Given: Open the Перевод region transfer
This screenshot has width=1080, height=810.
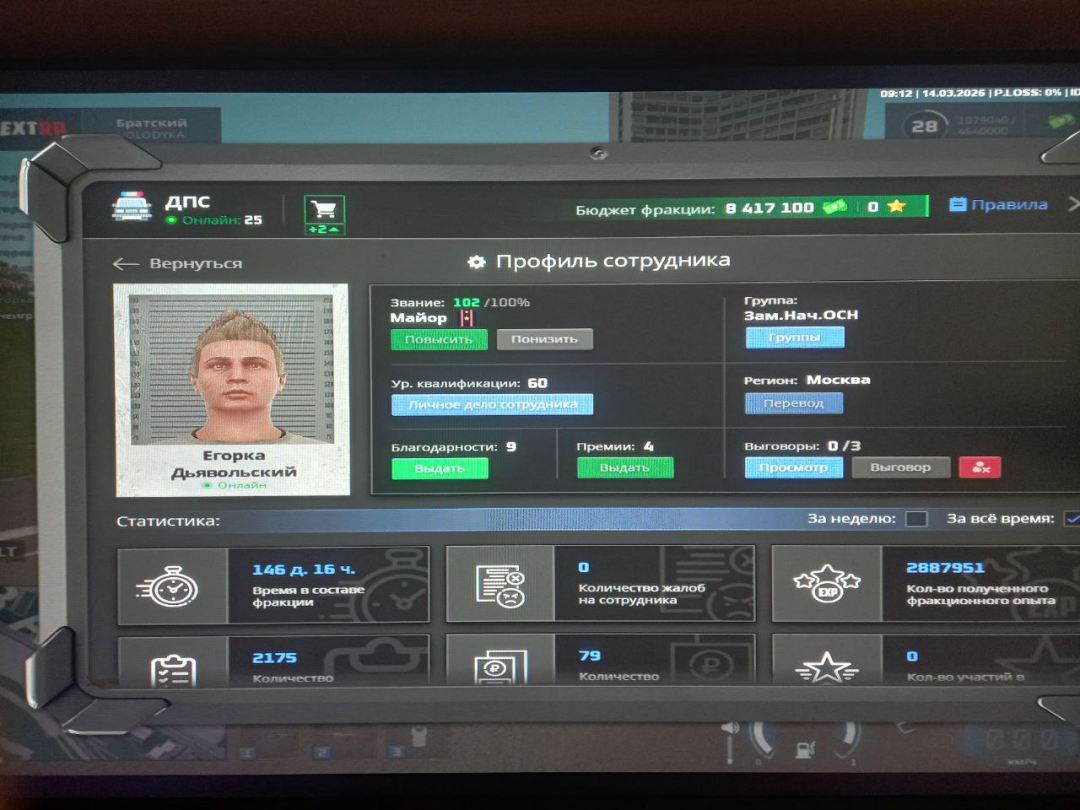Looking at the screenshot, I should tap(793, 403).
